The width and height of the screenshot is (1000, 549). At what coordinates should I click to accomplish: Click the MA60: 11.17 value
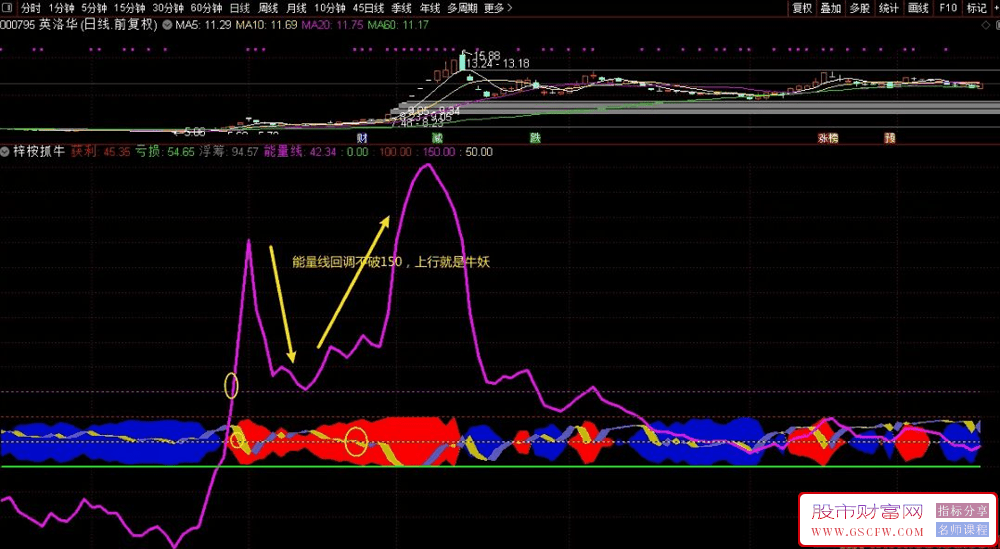[x=398, y=26]
